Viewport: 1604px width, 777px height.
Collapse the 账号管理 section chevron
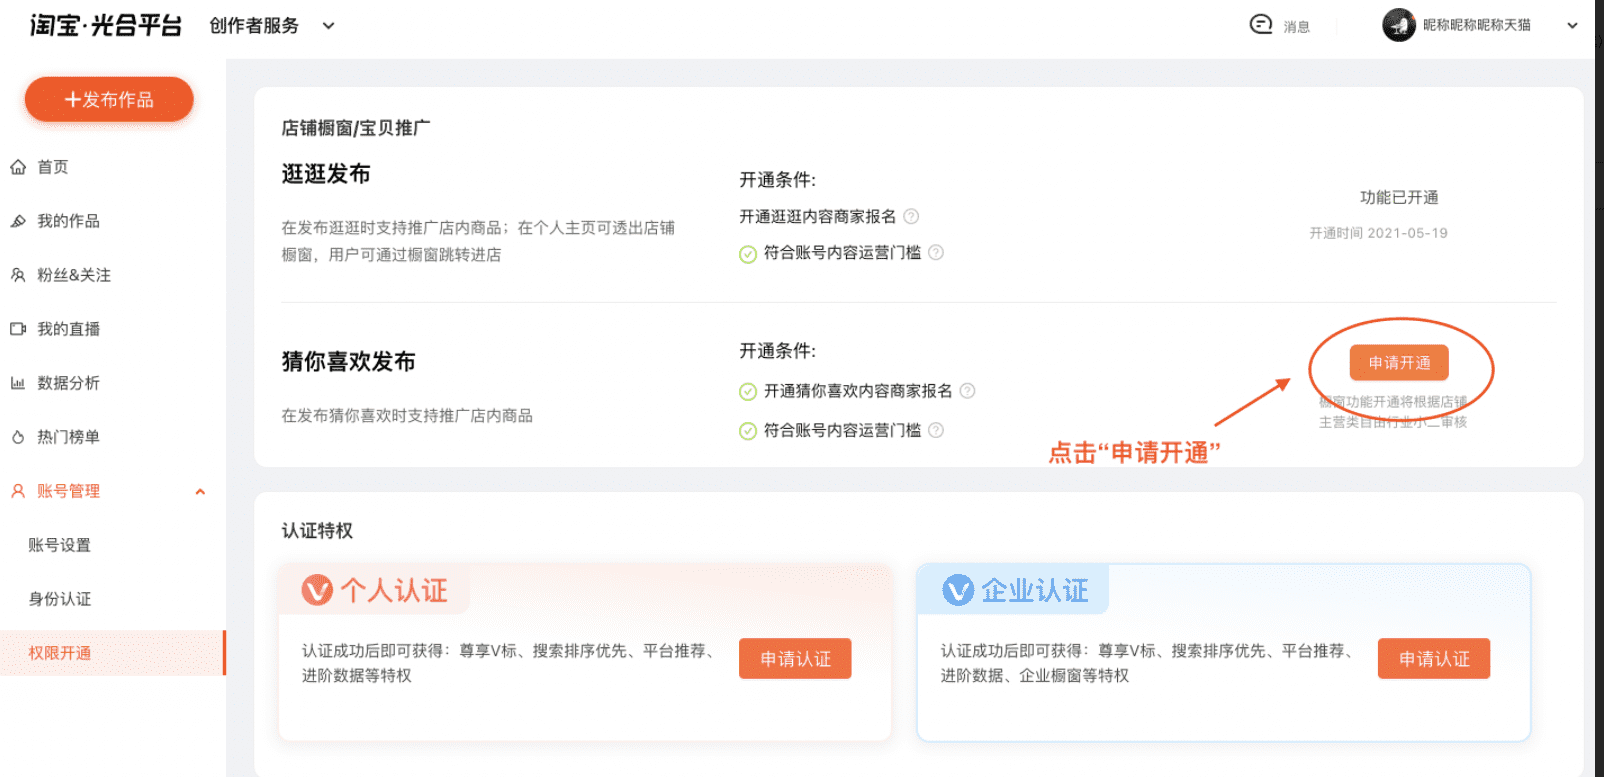click(x=200, y=492)
